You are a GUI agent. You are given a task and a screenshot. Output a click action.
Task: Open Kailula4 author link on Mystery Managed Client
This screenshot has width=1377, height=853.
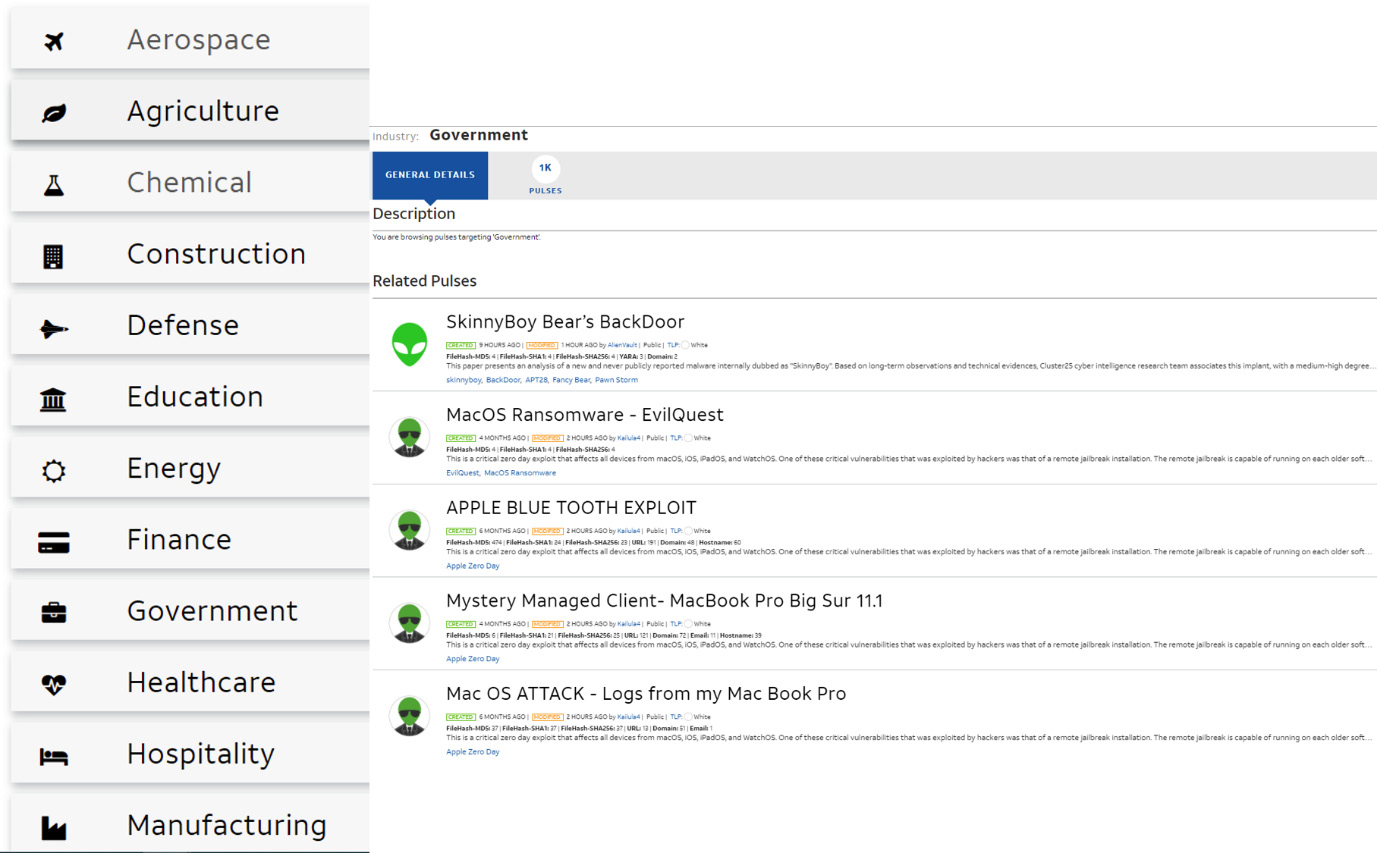pyautogui.click(x=629, y=624)
